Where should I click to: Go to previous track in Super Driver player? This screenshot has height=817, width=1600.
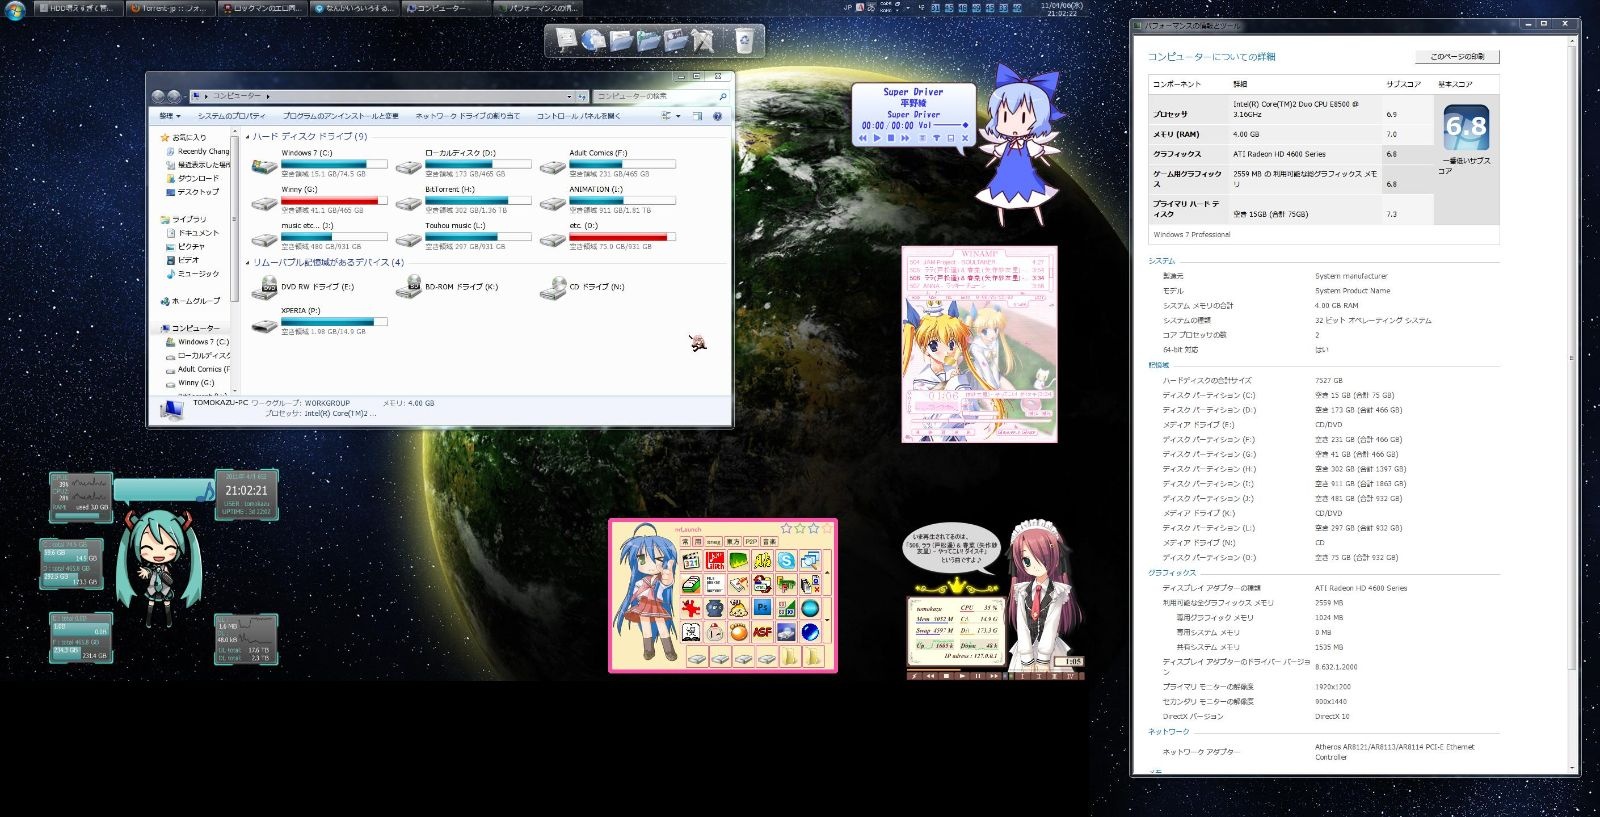click(x=862, y=138)
